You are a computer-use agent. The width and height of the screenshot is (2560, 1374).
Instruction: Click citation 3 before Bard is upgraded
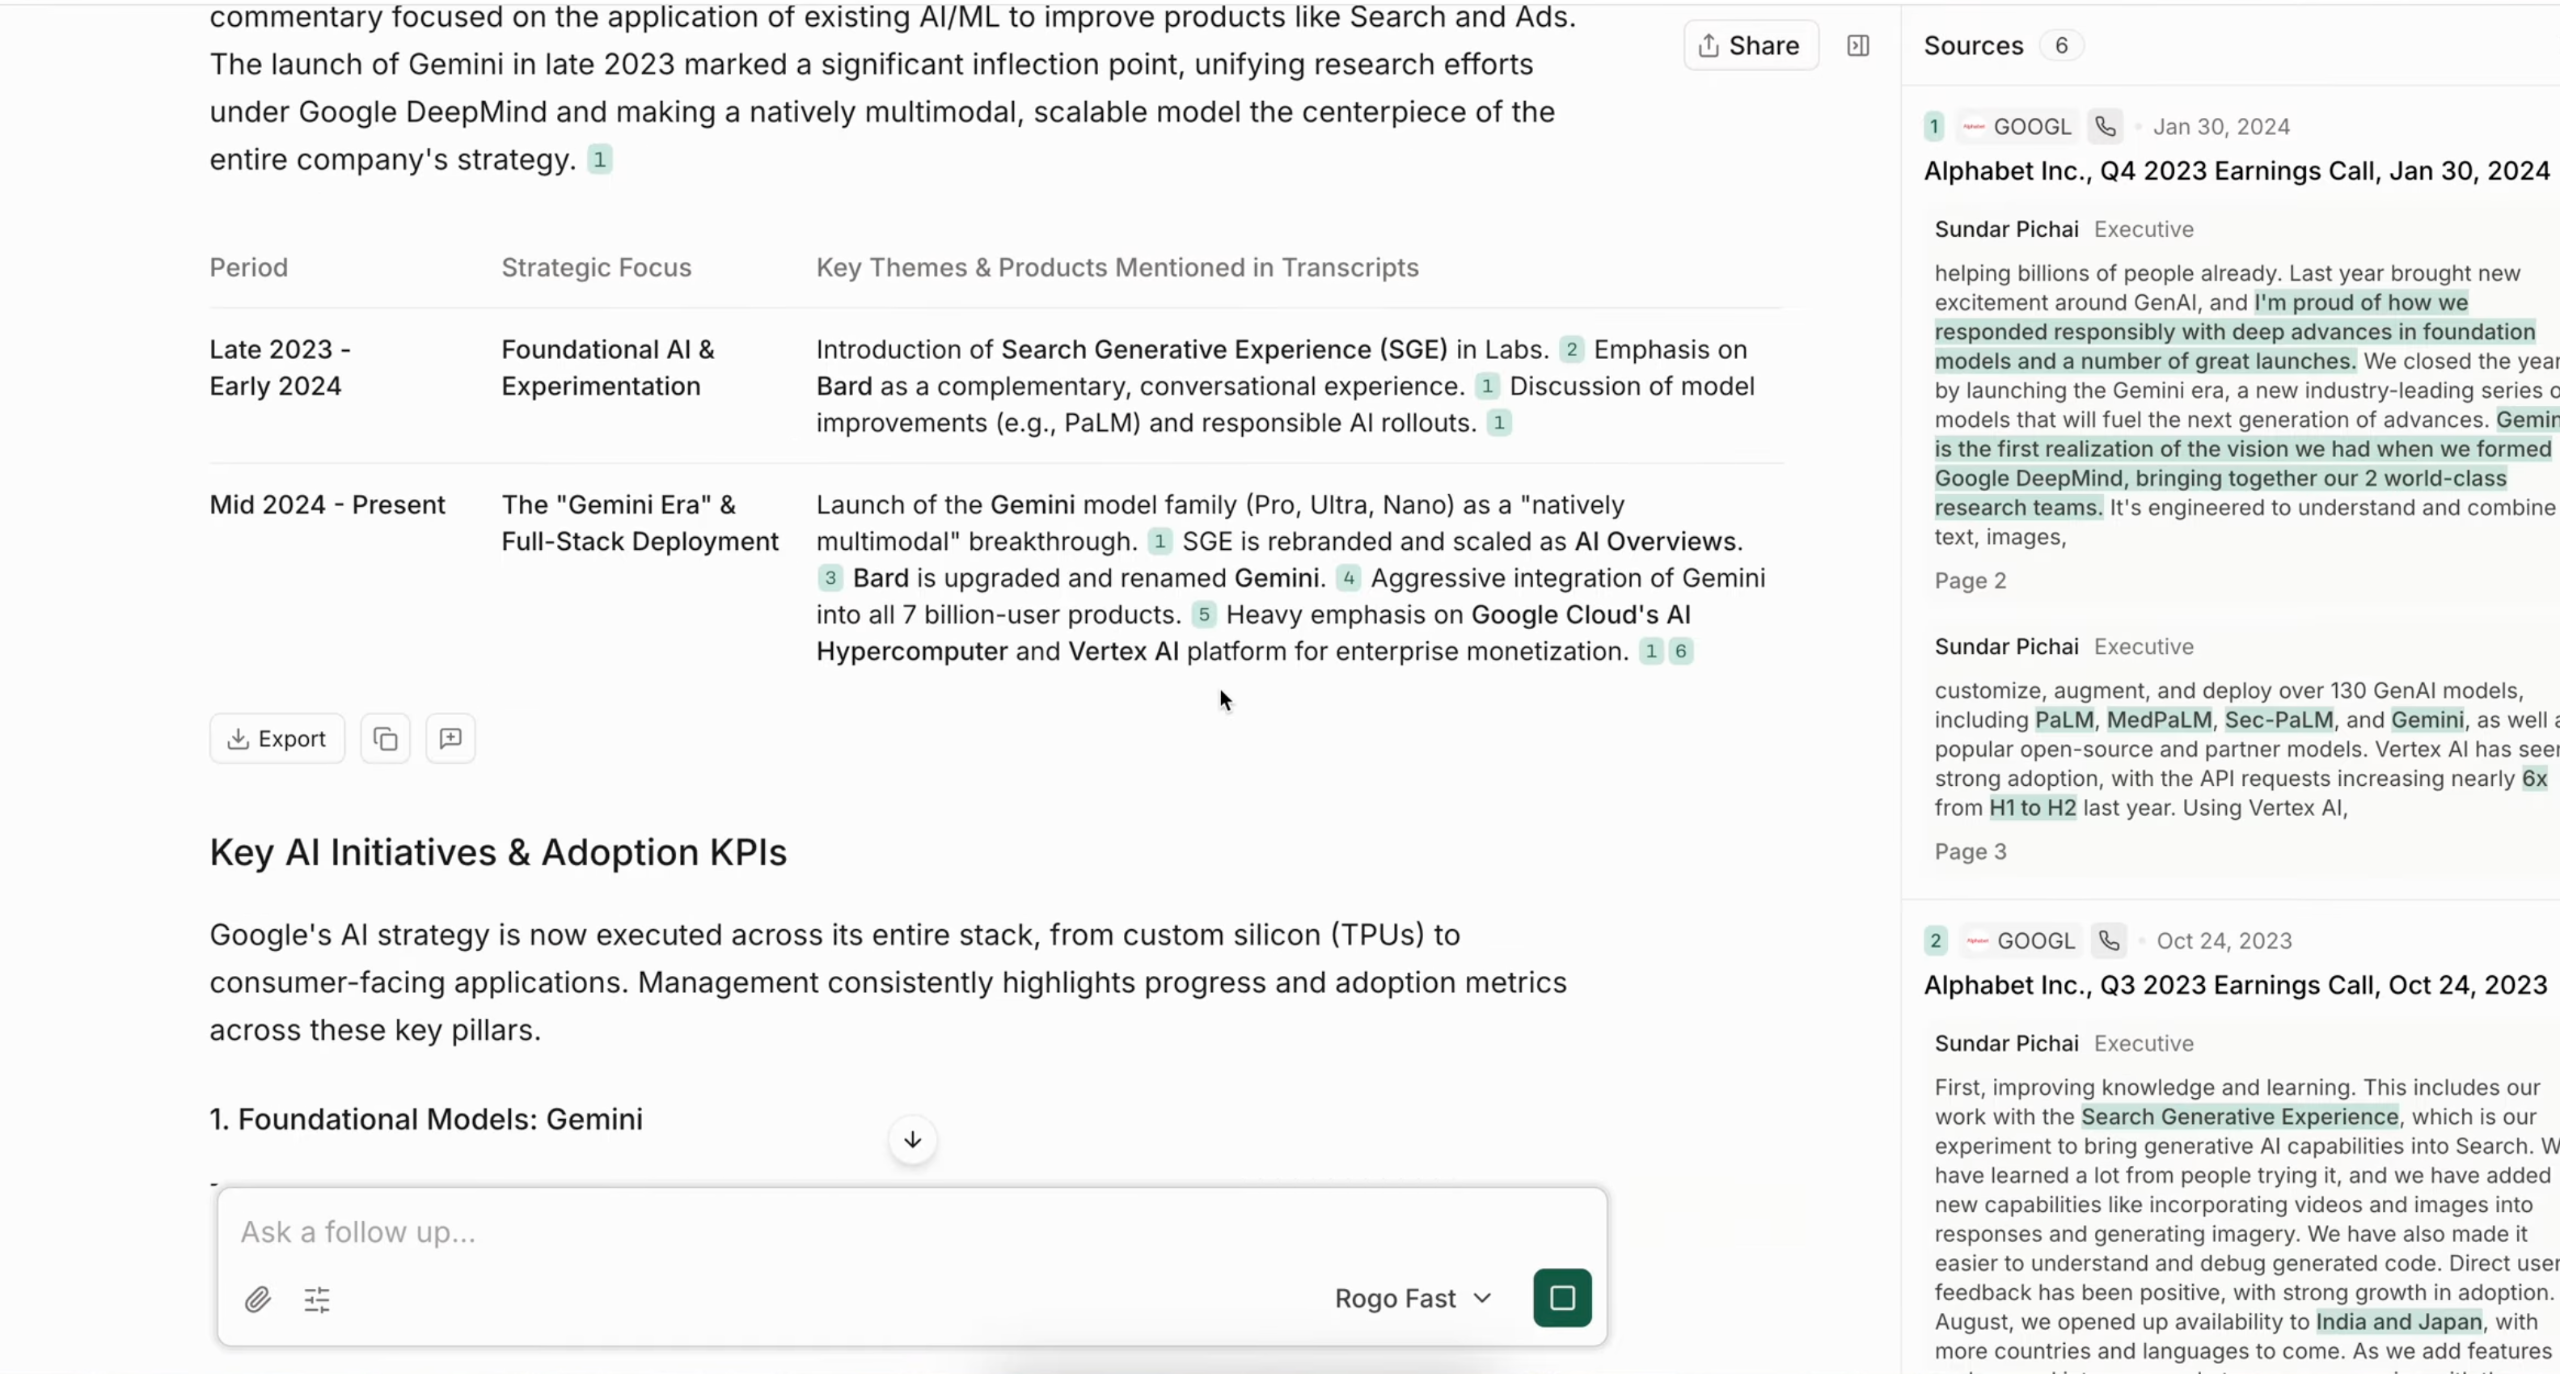(830, 578)
